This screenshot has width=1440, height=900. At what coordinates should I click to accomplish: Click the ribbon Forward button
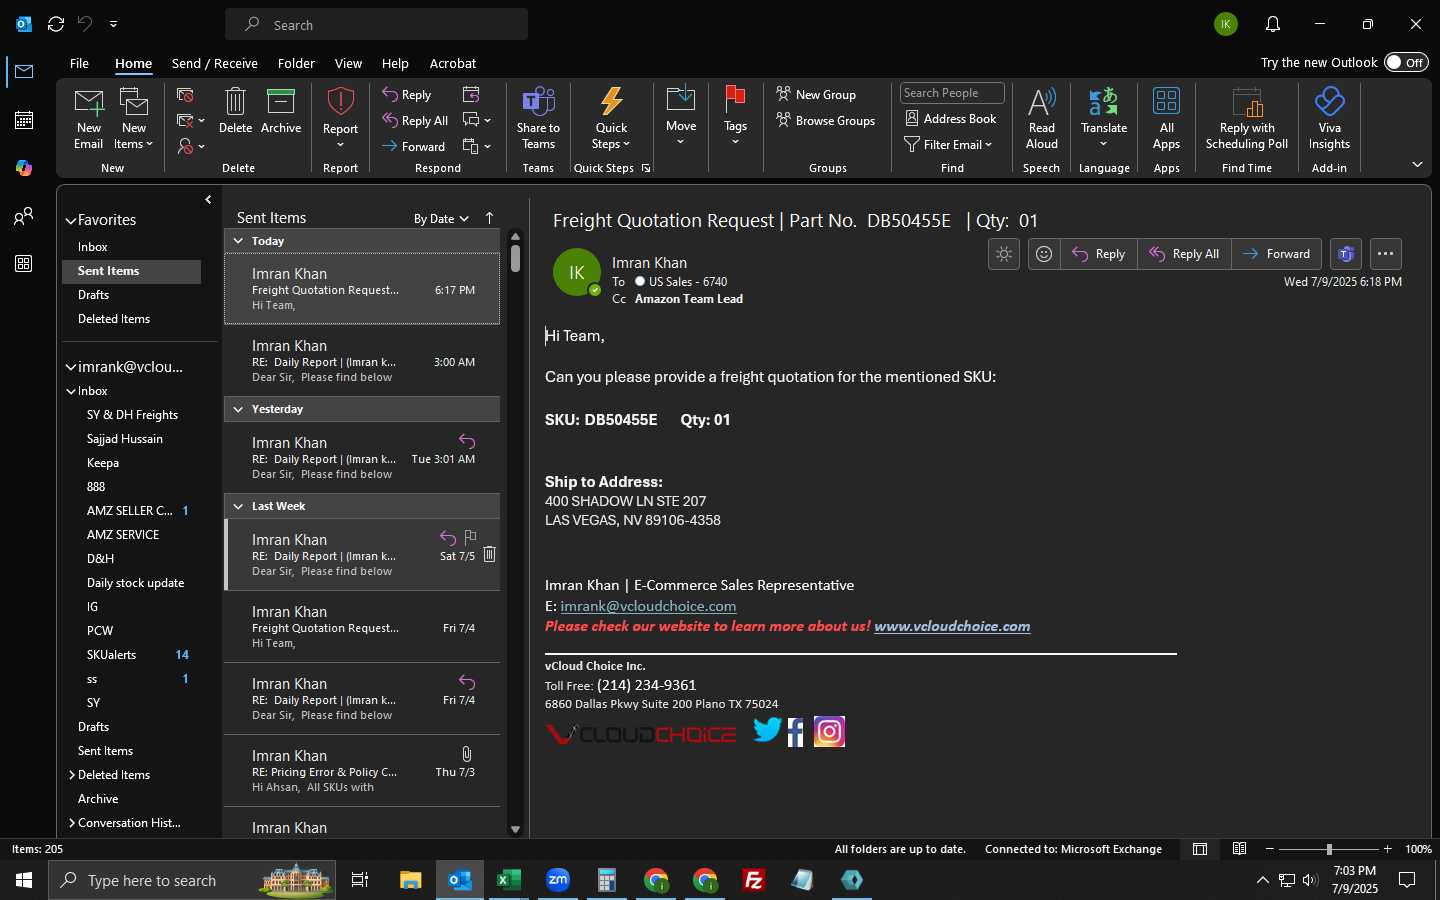click(413, 147)
